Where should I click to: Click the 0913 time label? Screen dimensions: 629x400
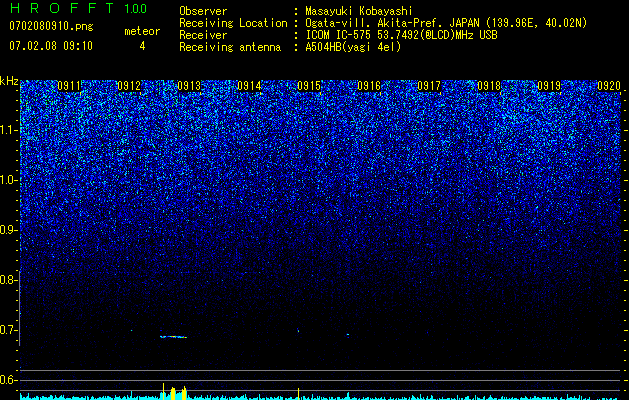[189, 86]
